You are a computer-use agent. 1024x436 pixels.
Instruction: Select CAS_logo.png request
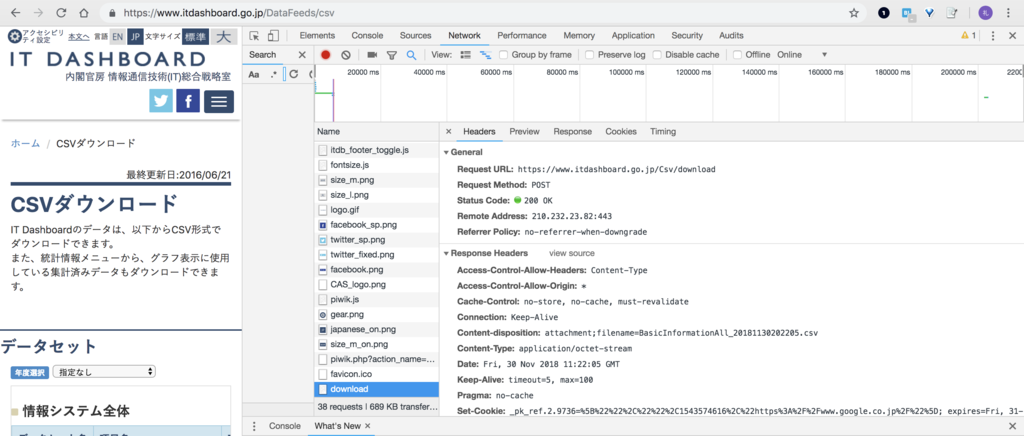click(x=376, y=285)
